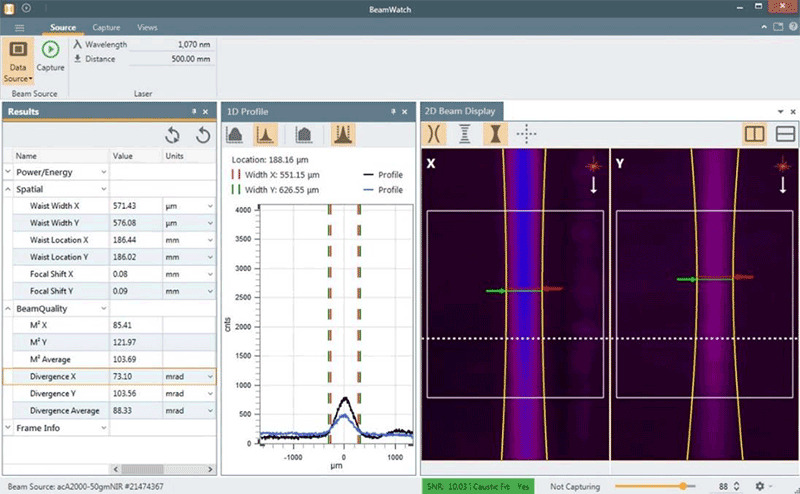This screenshot has height=494, width=800.
Task: Toggle the filled beam waist display icon
Action: point(494,133)
